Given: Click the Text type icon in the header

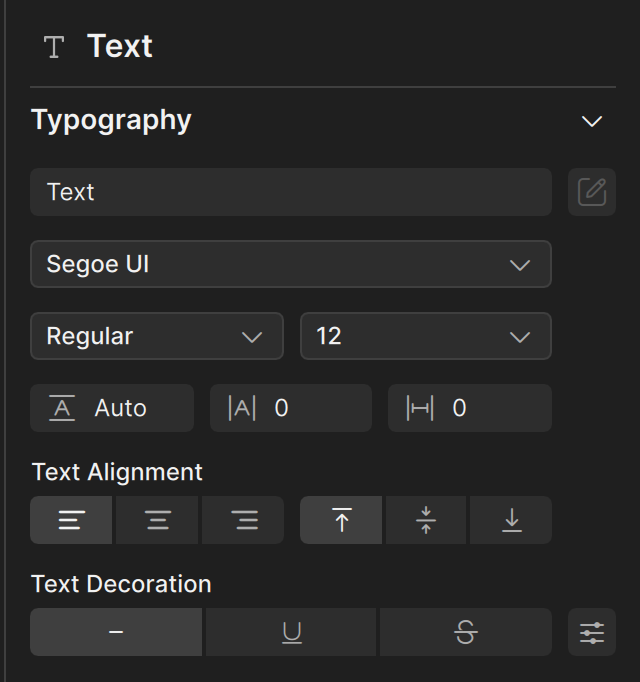Looking at the screenshot, I should click(x=54, y=47).
